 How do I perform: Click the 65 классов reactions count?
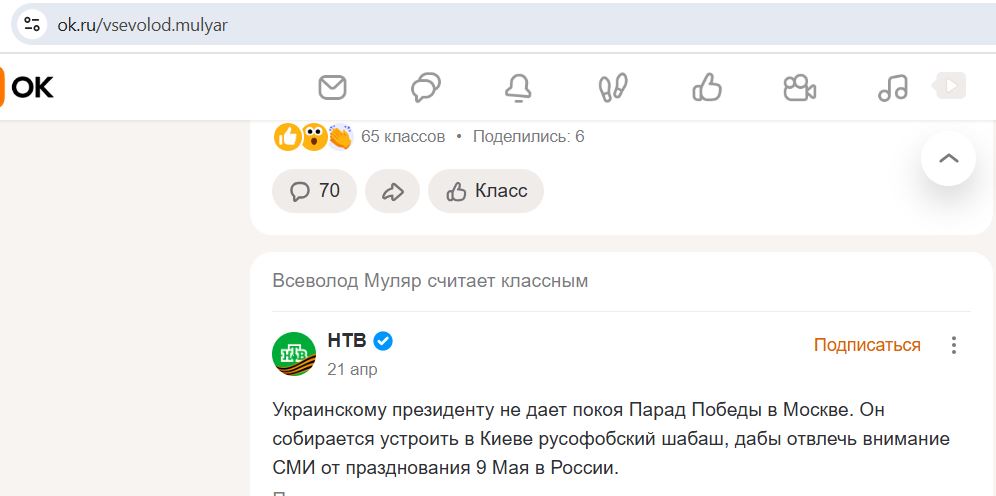(x=403, y=137)
